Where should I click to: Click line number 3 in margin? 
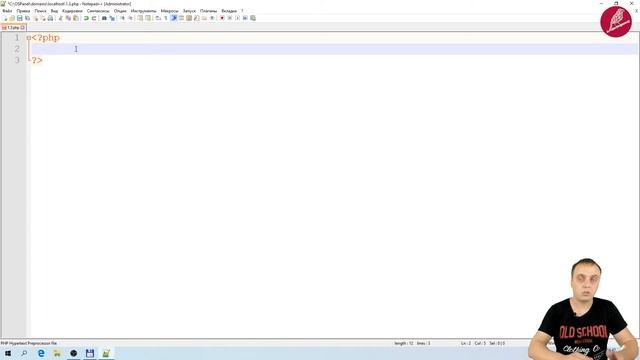17,60
